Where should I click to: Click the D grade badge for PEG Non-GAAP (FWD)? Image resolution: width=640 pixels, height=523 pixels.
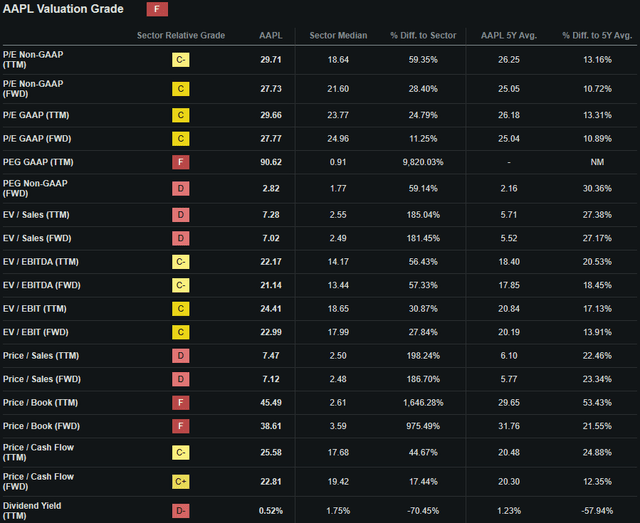coord(180,189)
